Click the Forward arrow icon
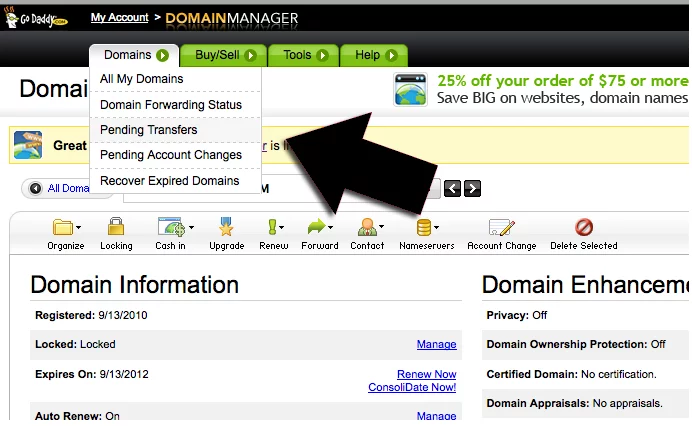Image resolution: width=692 pixels, height=426 pixels. click(x=320, y=228)
